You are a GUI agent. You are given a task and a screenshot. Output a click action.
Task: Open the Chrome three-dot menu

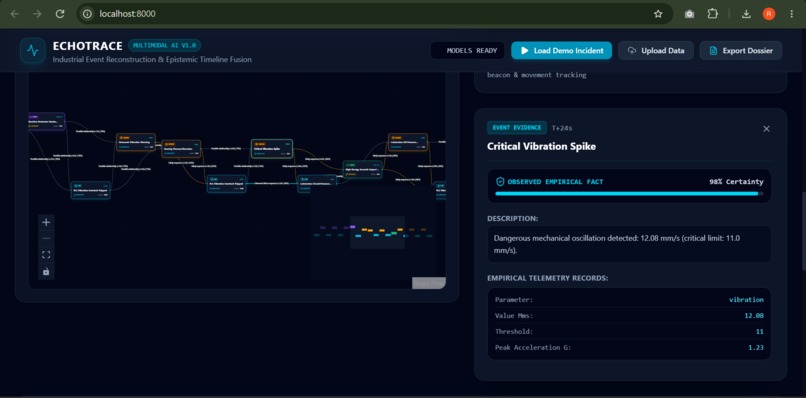coord(791,14)
